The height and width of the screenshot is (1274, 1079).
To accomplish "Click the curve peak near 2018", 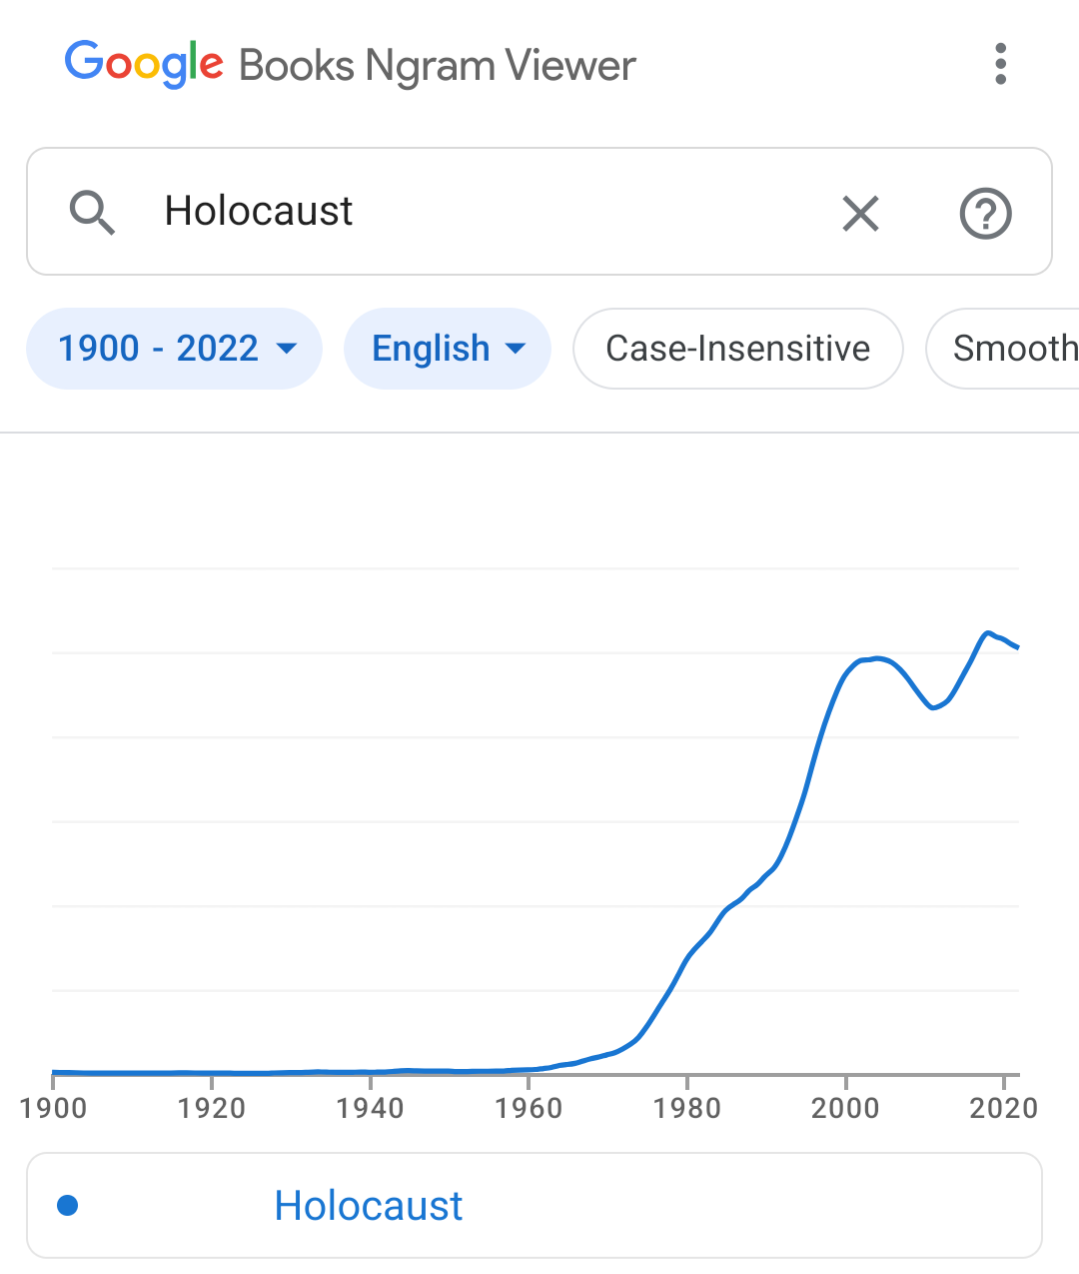I will coord(988,633).
